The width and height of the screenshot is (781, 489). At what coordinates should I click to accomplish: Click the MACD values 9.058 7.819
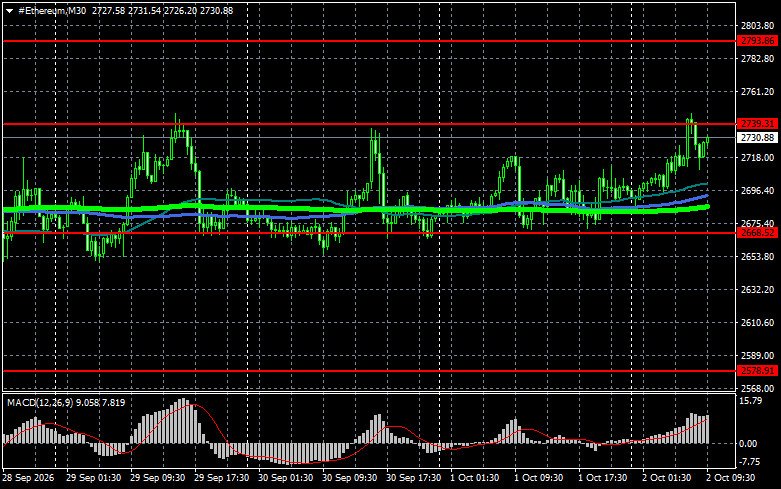click(102, 402)
